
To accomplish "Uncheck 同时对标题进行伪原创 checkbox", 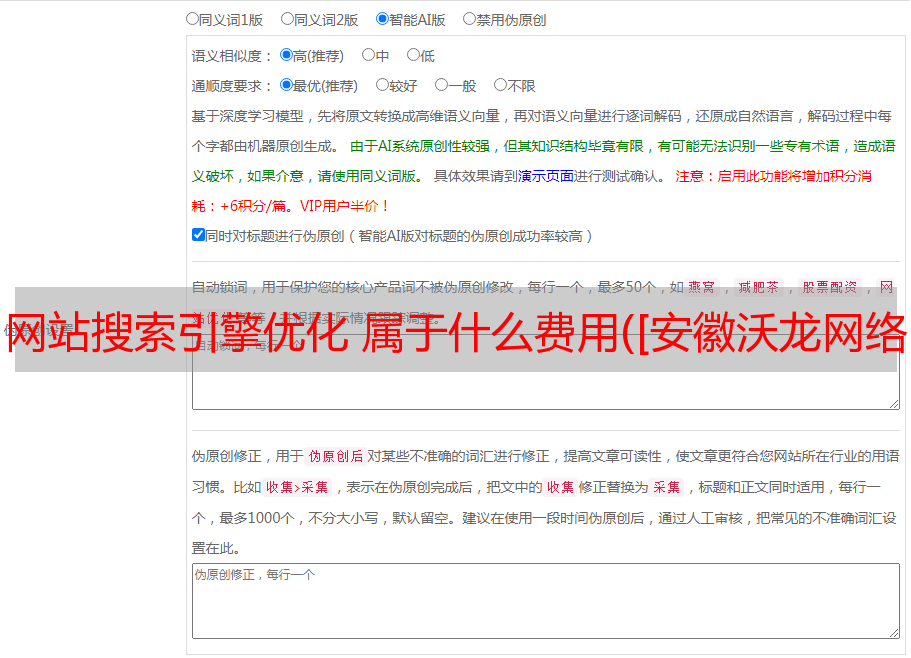I will (198, 235).
